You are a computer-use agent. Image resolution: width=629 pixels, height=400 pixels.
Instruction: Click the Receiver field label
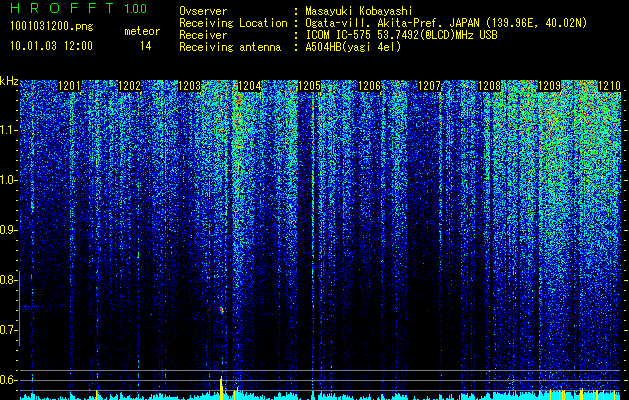(203, 35)
